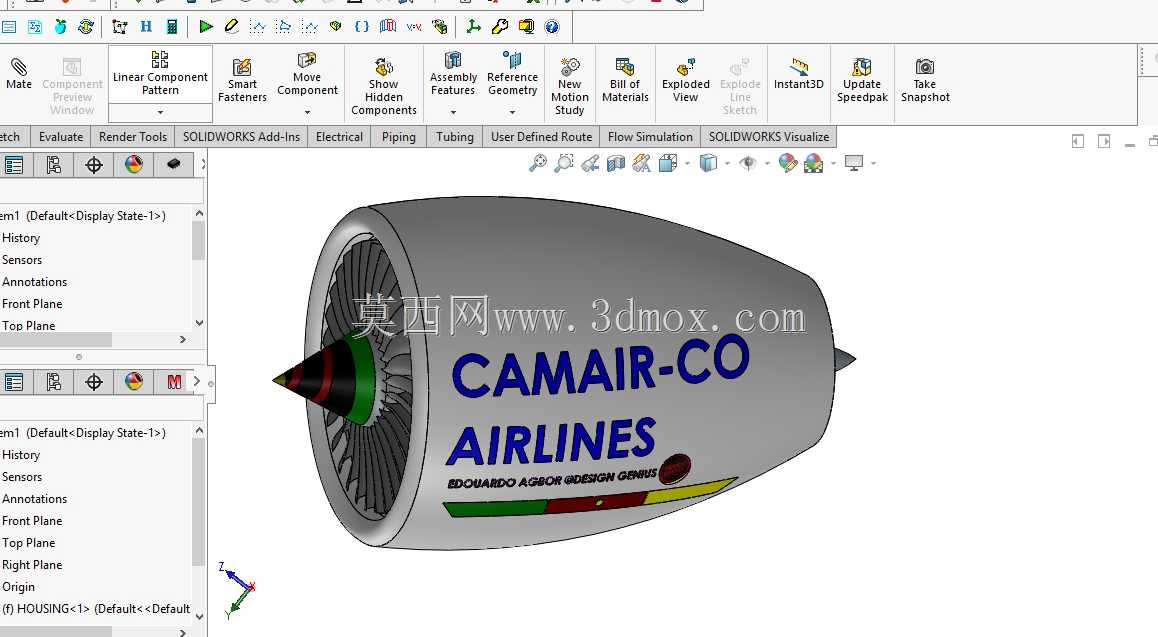
Task: Open the Electrical tab
Action: pos(339,137)
